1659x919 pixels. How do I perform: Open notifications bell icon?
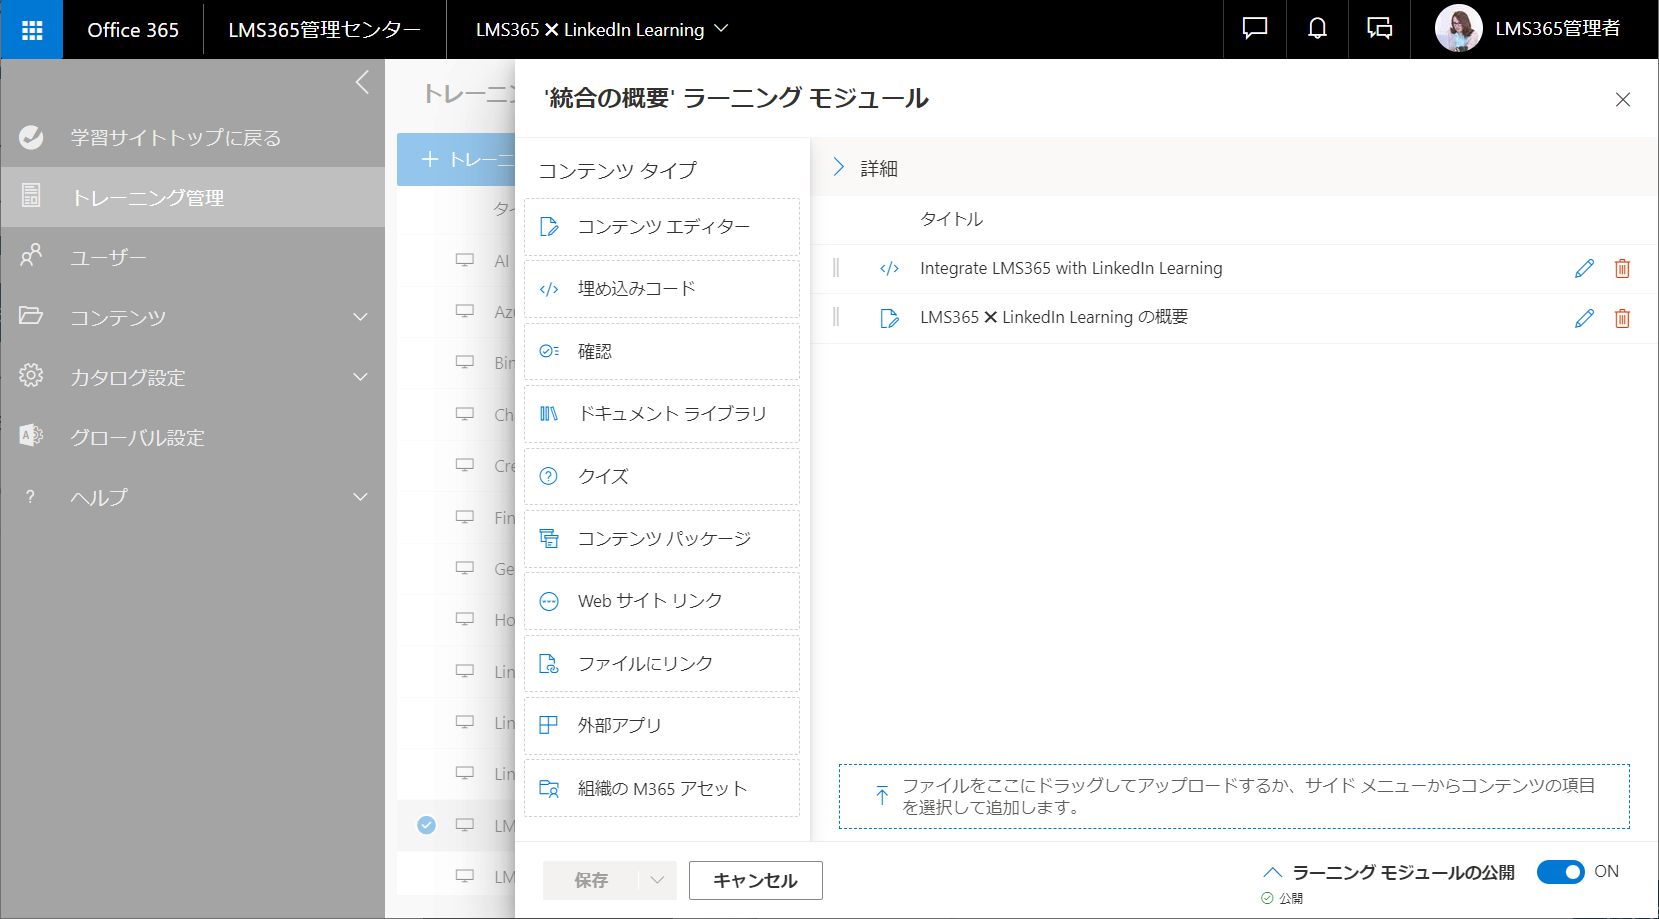coord(1317,29)
